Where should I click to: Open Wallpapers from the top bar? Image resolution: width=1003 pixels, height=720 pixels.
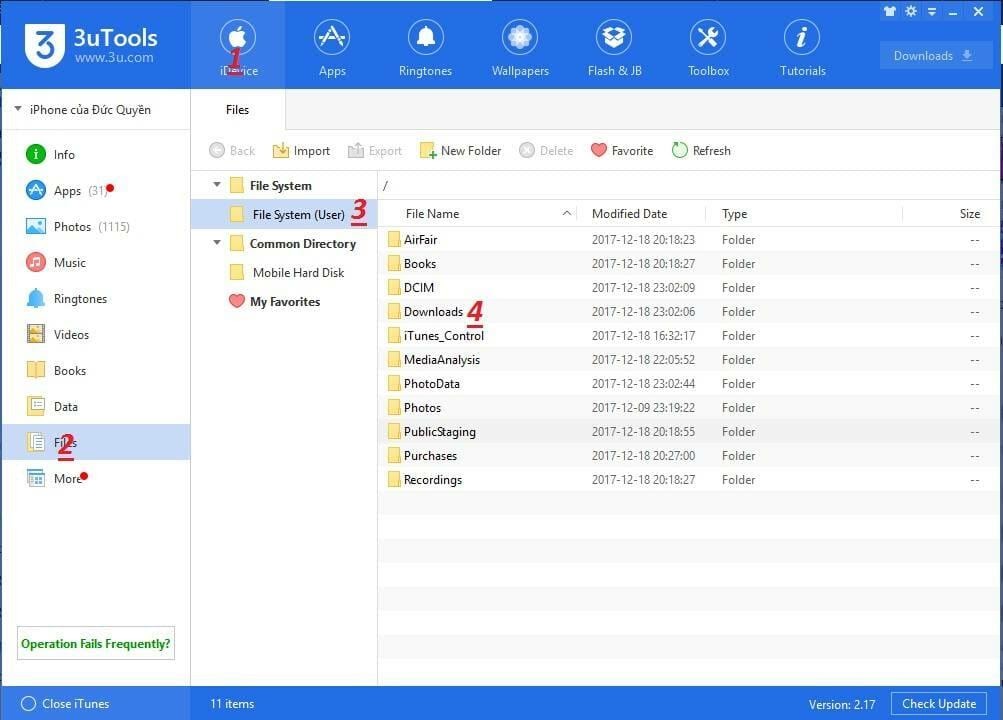(x=519, y=47)
